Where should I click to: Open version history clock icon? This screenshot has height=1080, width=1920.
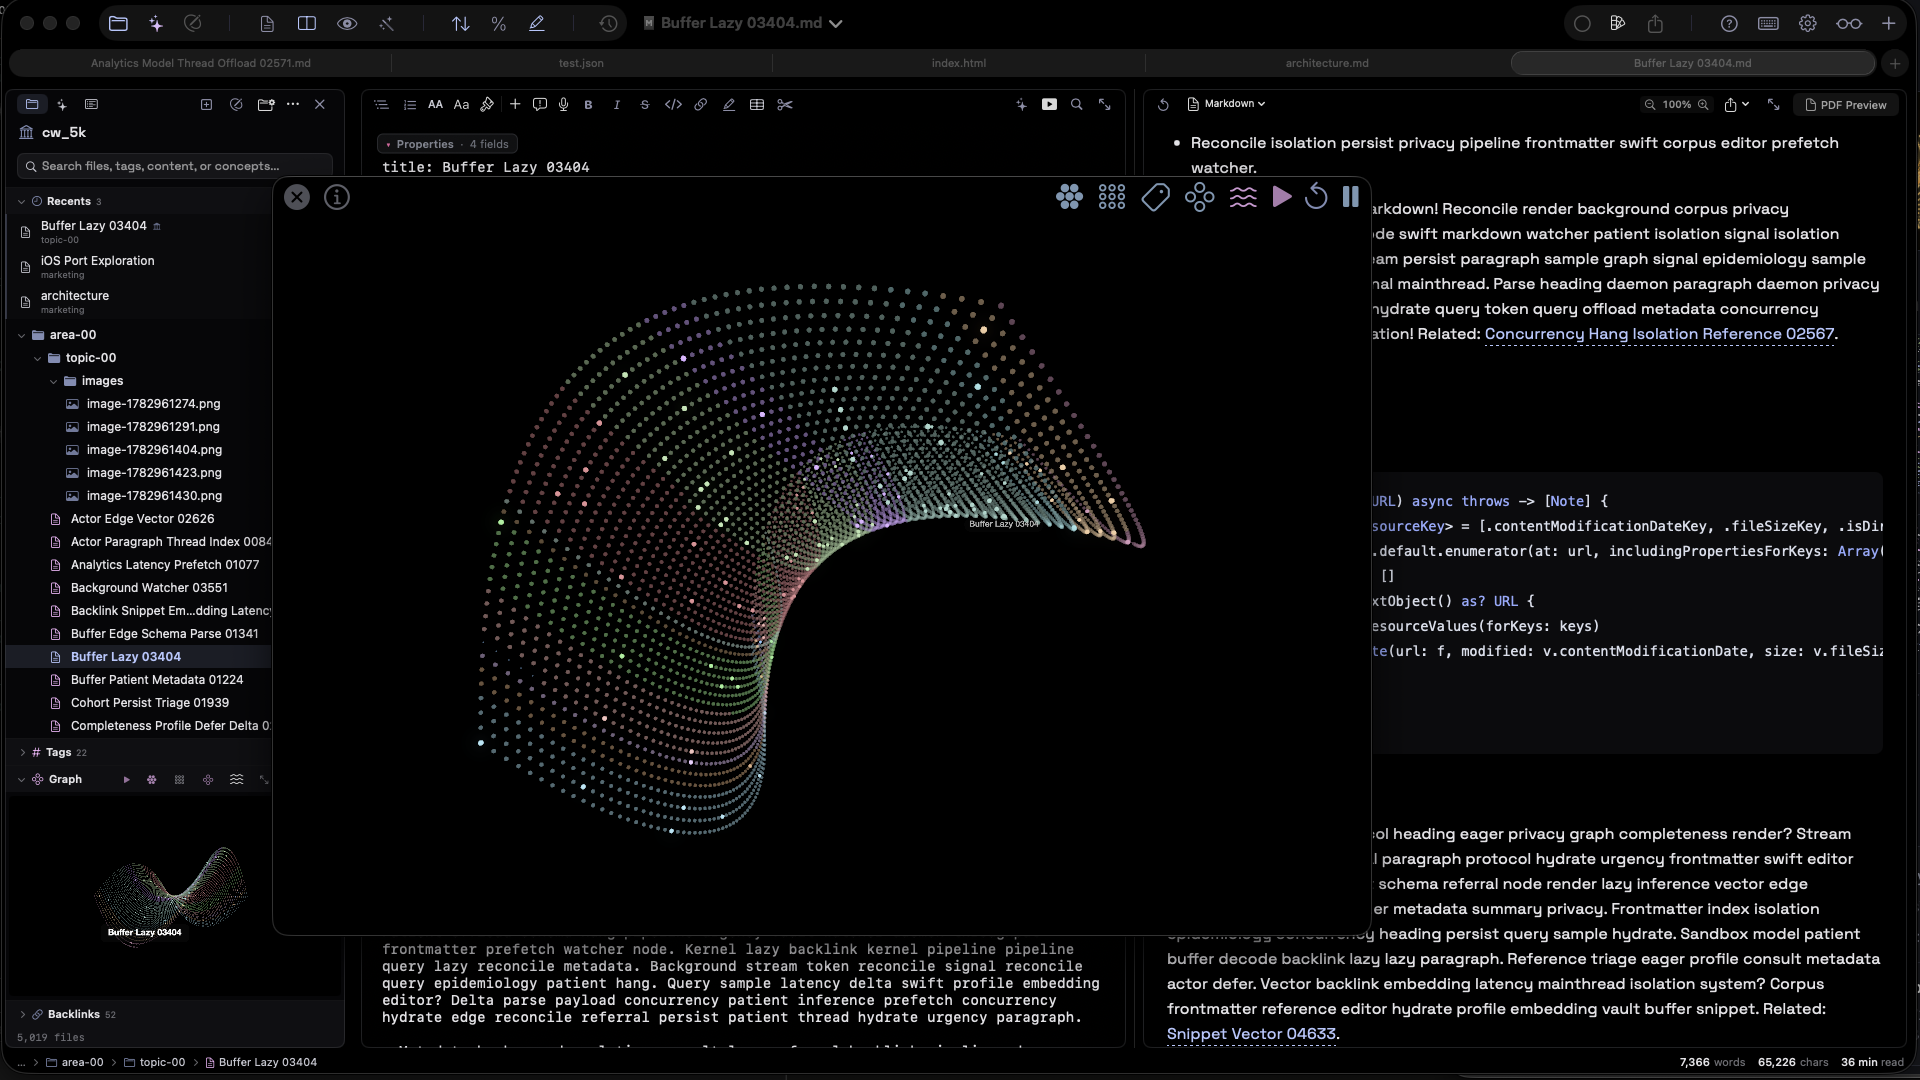pyautogui.click(x=609, y=23)
